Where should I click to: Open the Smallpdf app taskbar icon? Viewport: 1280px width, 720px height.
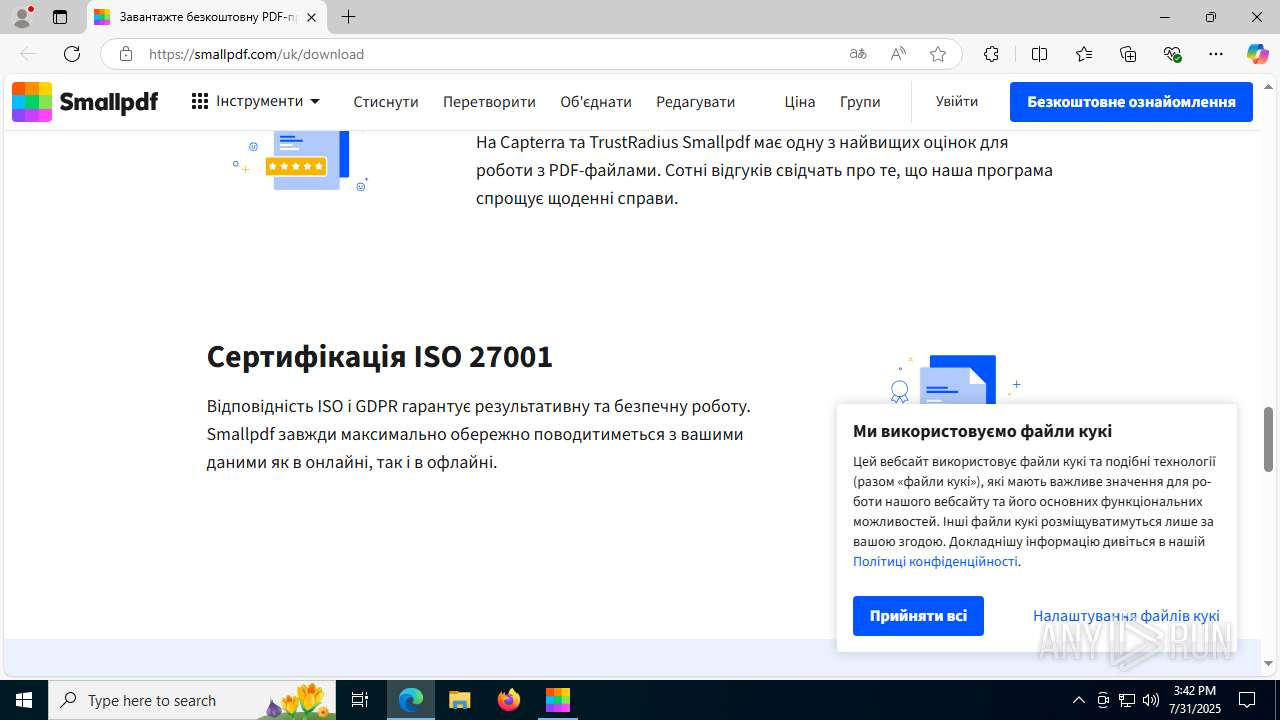click(557, 700)
